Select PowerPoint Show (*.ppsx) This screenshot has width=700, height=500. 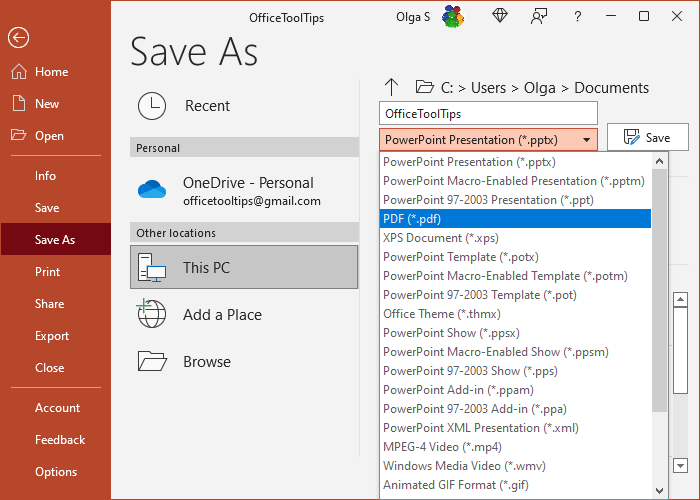[x=515, y=333]
